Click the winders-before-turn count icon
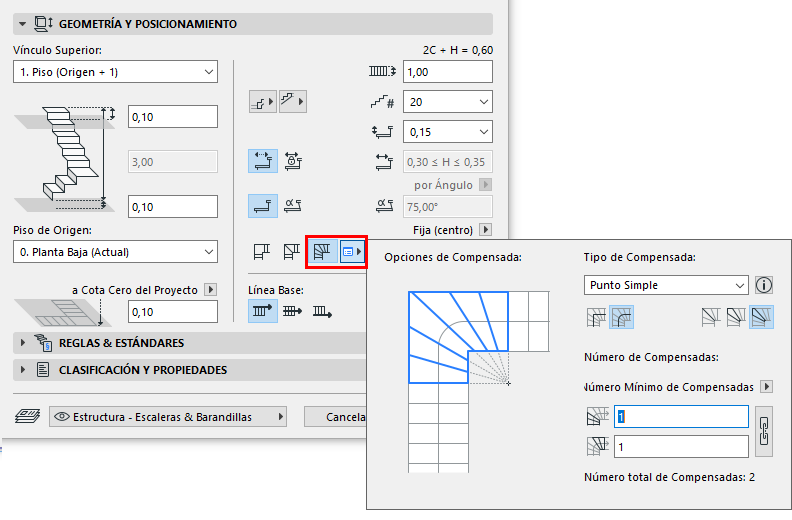The height and width of the screenshot is (520, 792). click(x=598, y=416)
